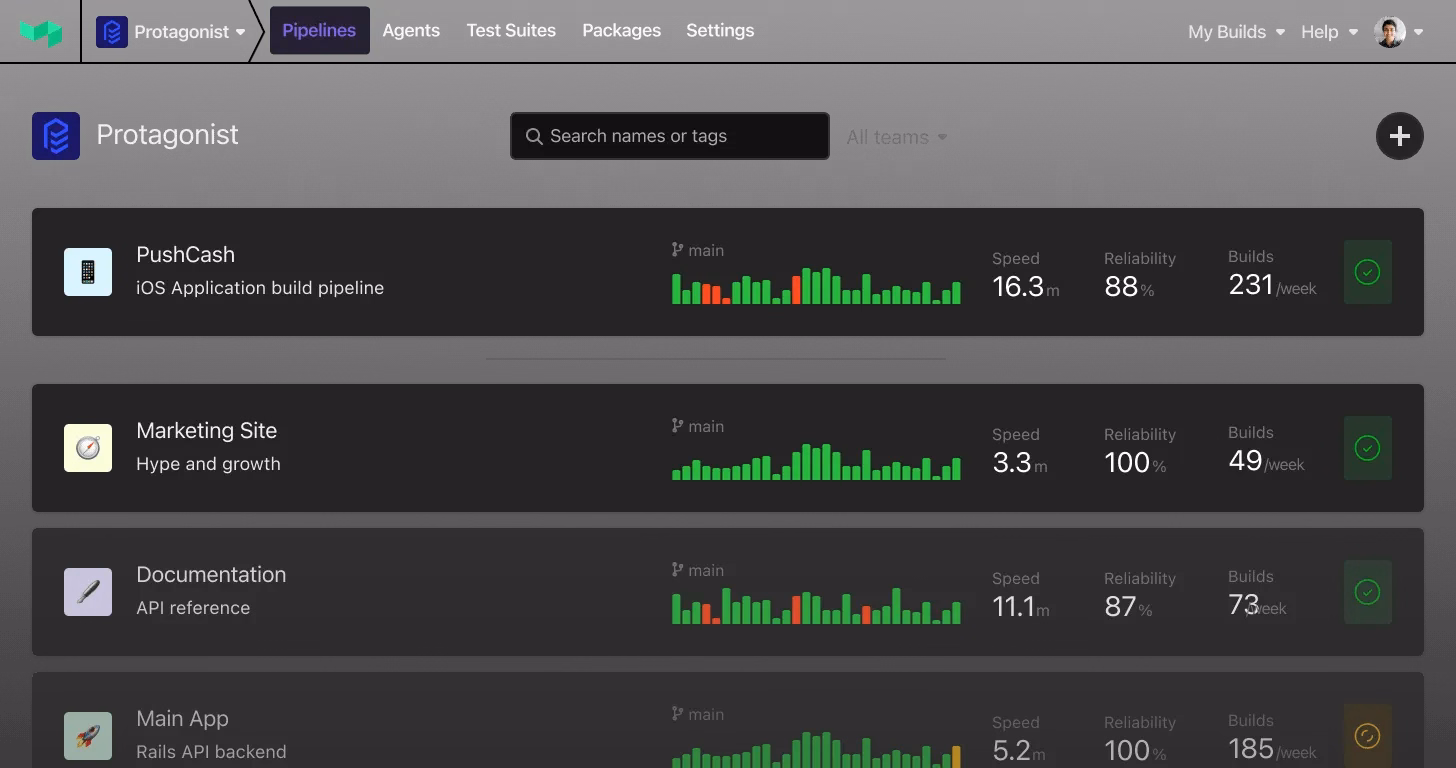Go to the Test Suites tab
This screenshot has width=1456, height=768.
coord(511,30)
